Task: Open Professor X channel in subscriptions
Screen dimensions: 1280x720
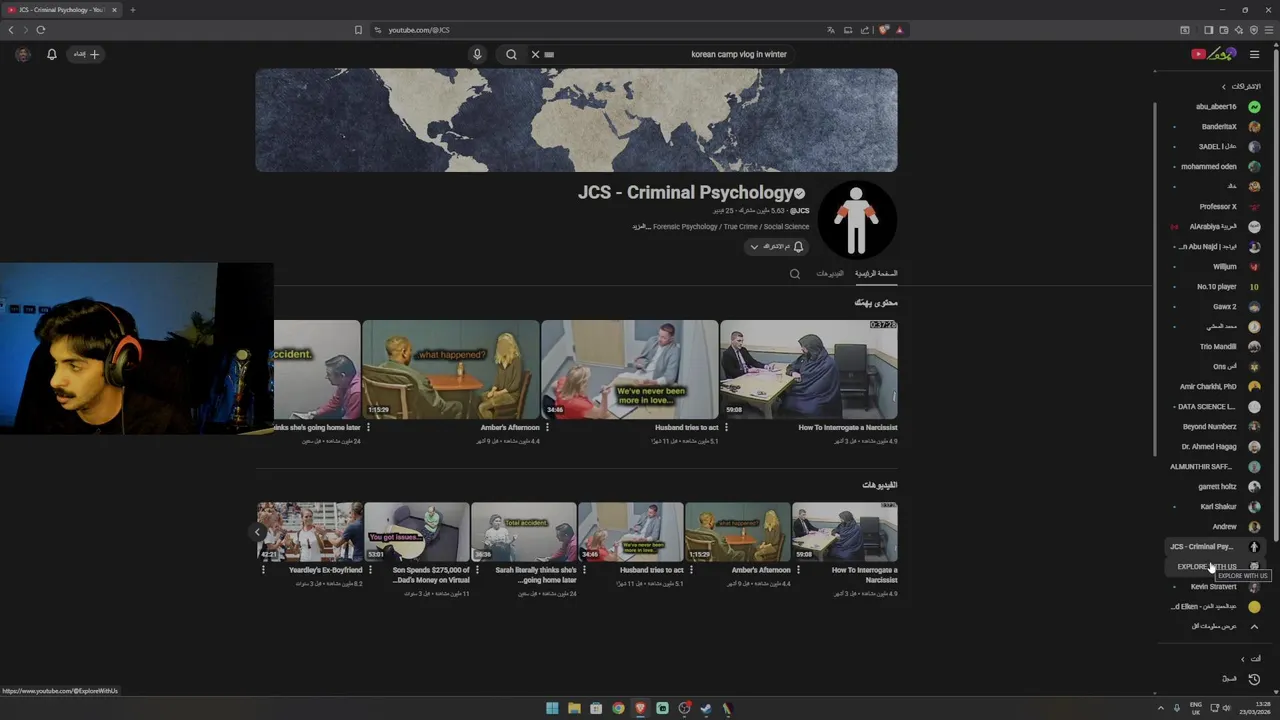Action: click(1215, 207)
